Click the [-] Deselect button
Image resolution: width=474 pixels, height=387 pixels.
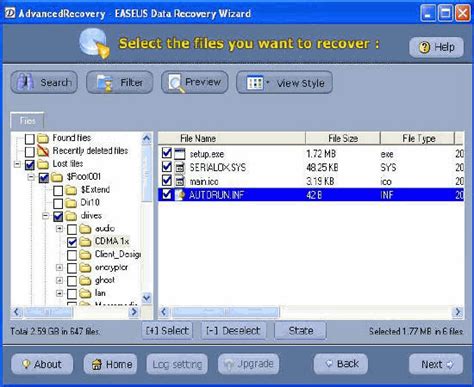(x=233, y=331)
